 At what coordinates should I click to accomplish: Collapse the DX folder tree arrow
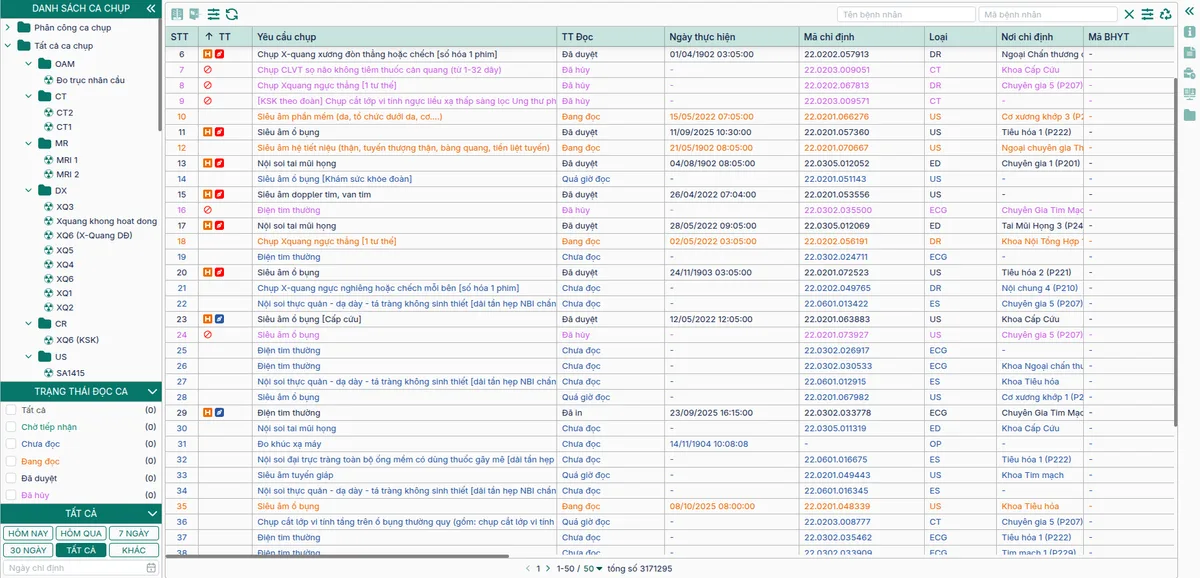[x=30, y=190]
